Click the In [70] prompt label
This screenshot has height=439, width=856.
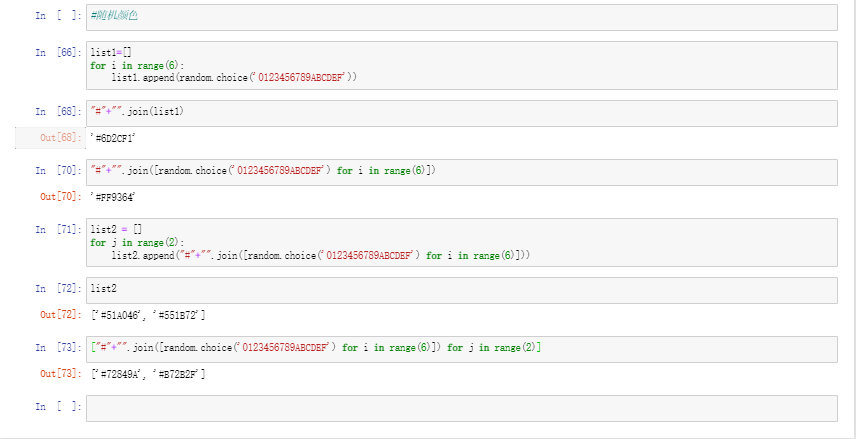pos(58,171)
